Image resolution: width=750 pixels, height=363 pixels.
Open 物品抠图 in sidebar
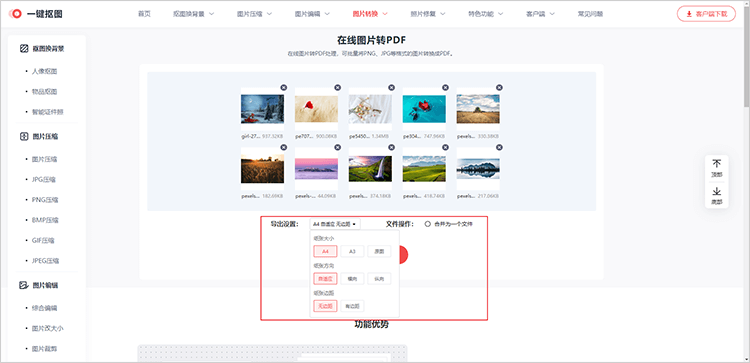coord(44,91)
